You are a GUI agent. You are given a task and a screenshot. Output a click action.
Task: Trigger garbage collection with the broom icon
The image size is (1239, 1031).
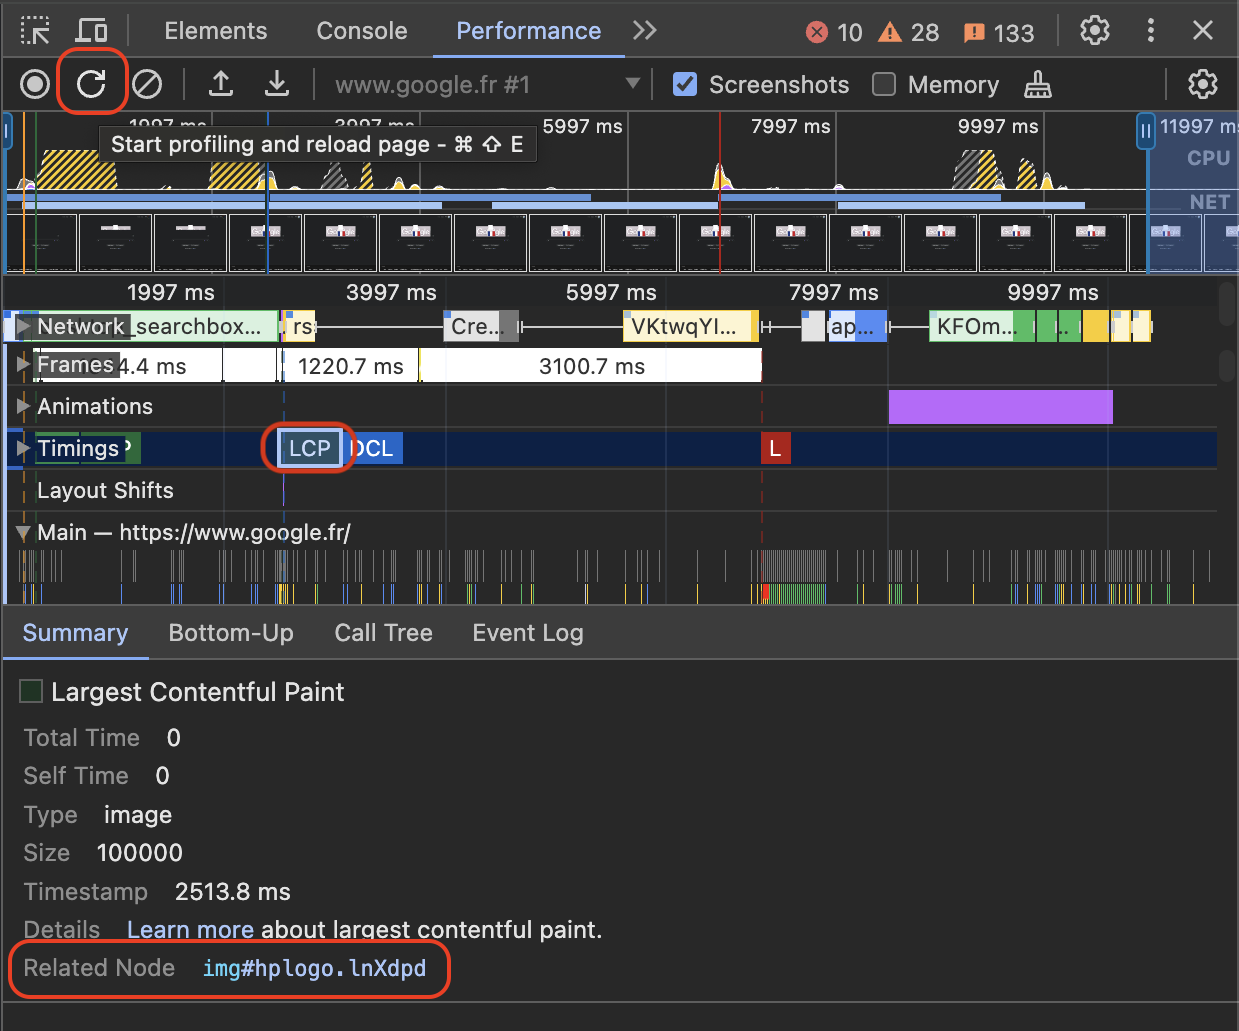coord(1037,84)
